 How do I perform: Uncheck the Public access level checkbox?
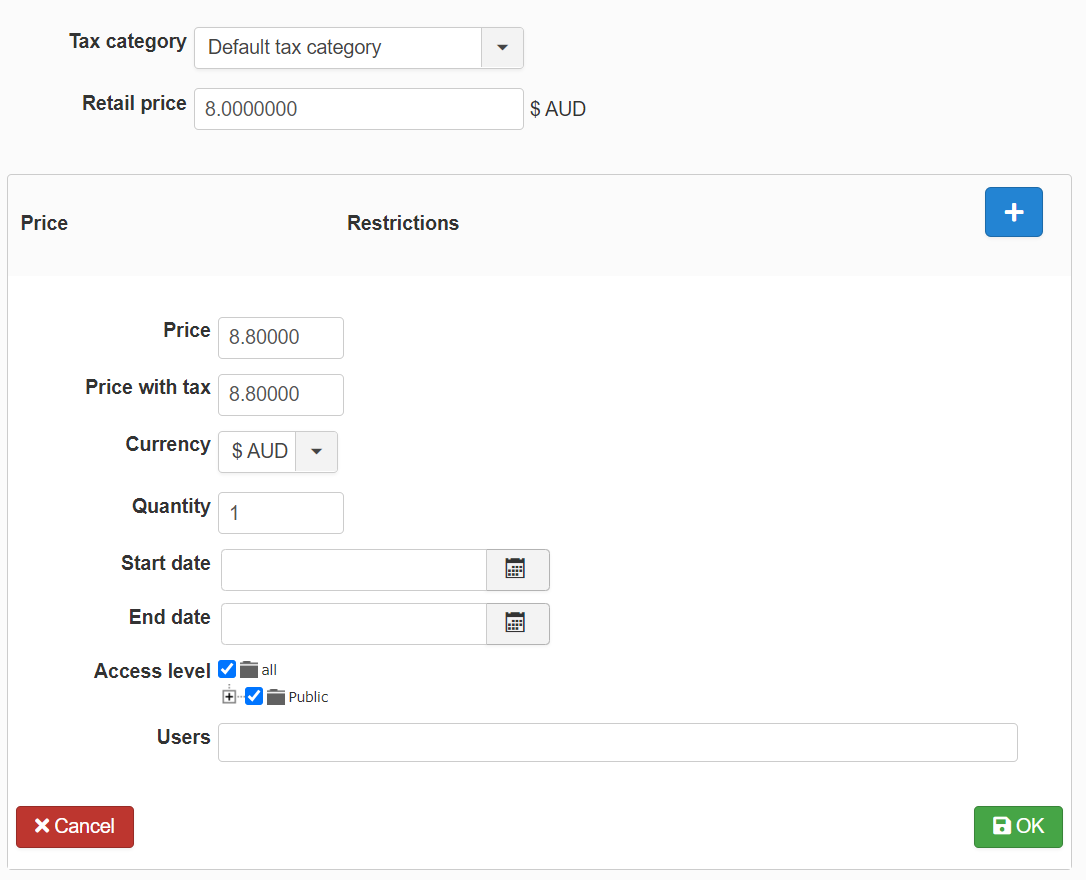pyautogui.click(x=254, y=697)
